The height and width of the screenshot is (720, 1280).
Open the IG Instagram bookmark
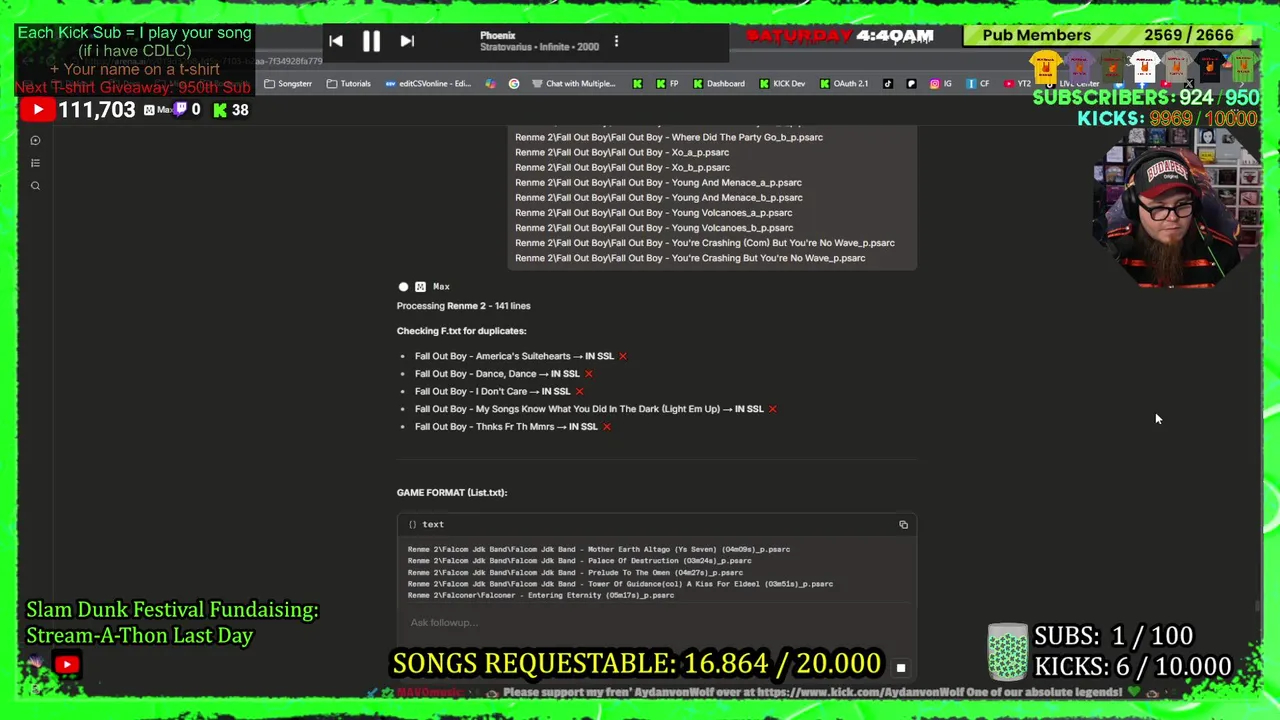pos(941,84)
